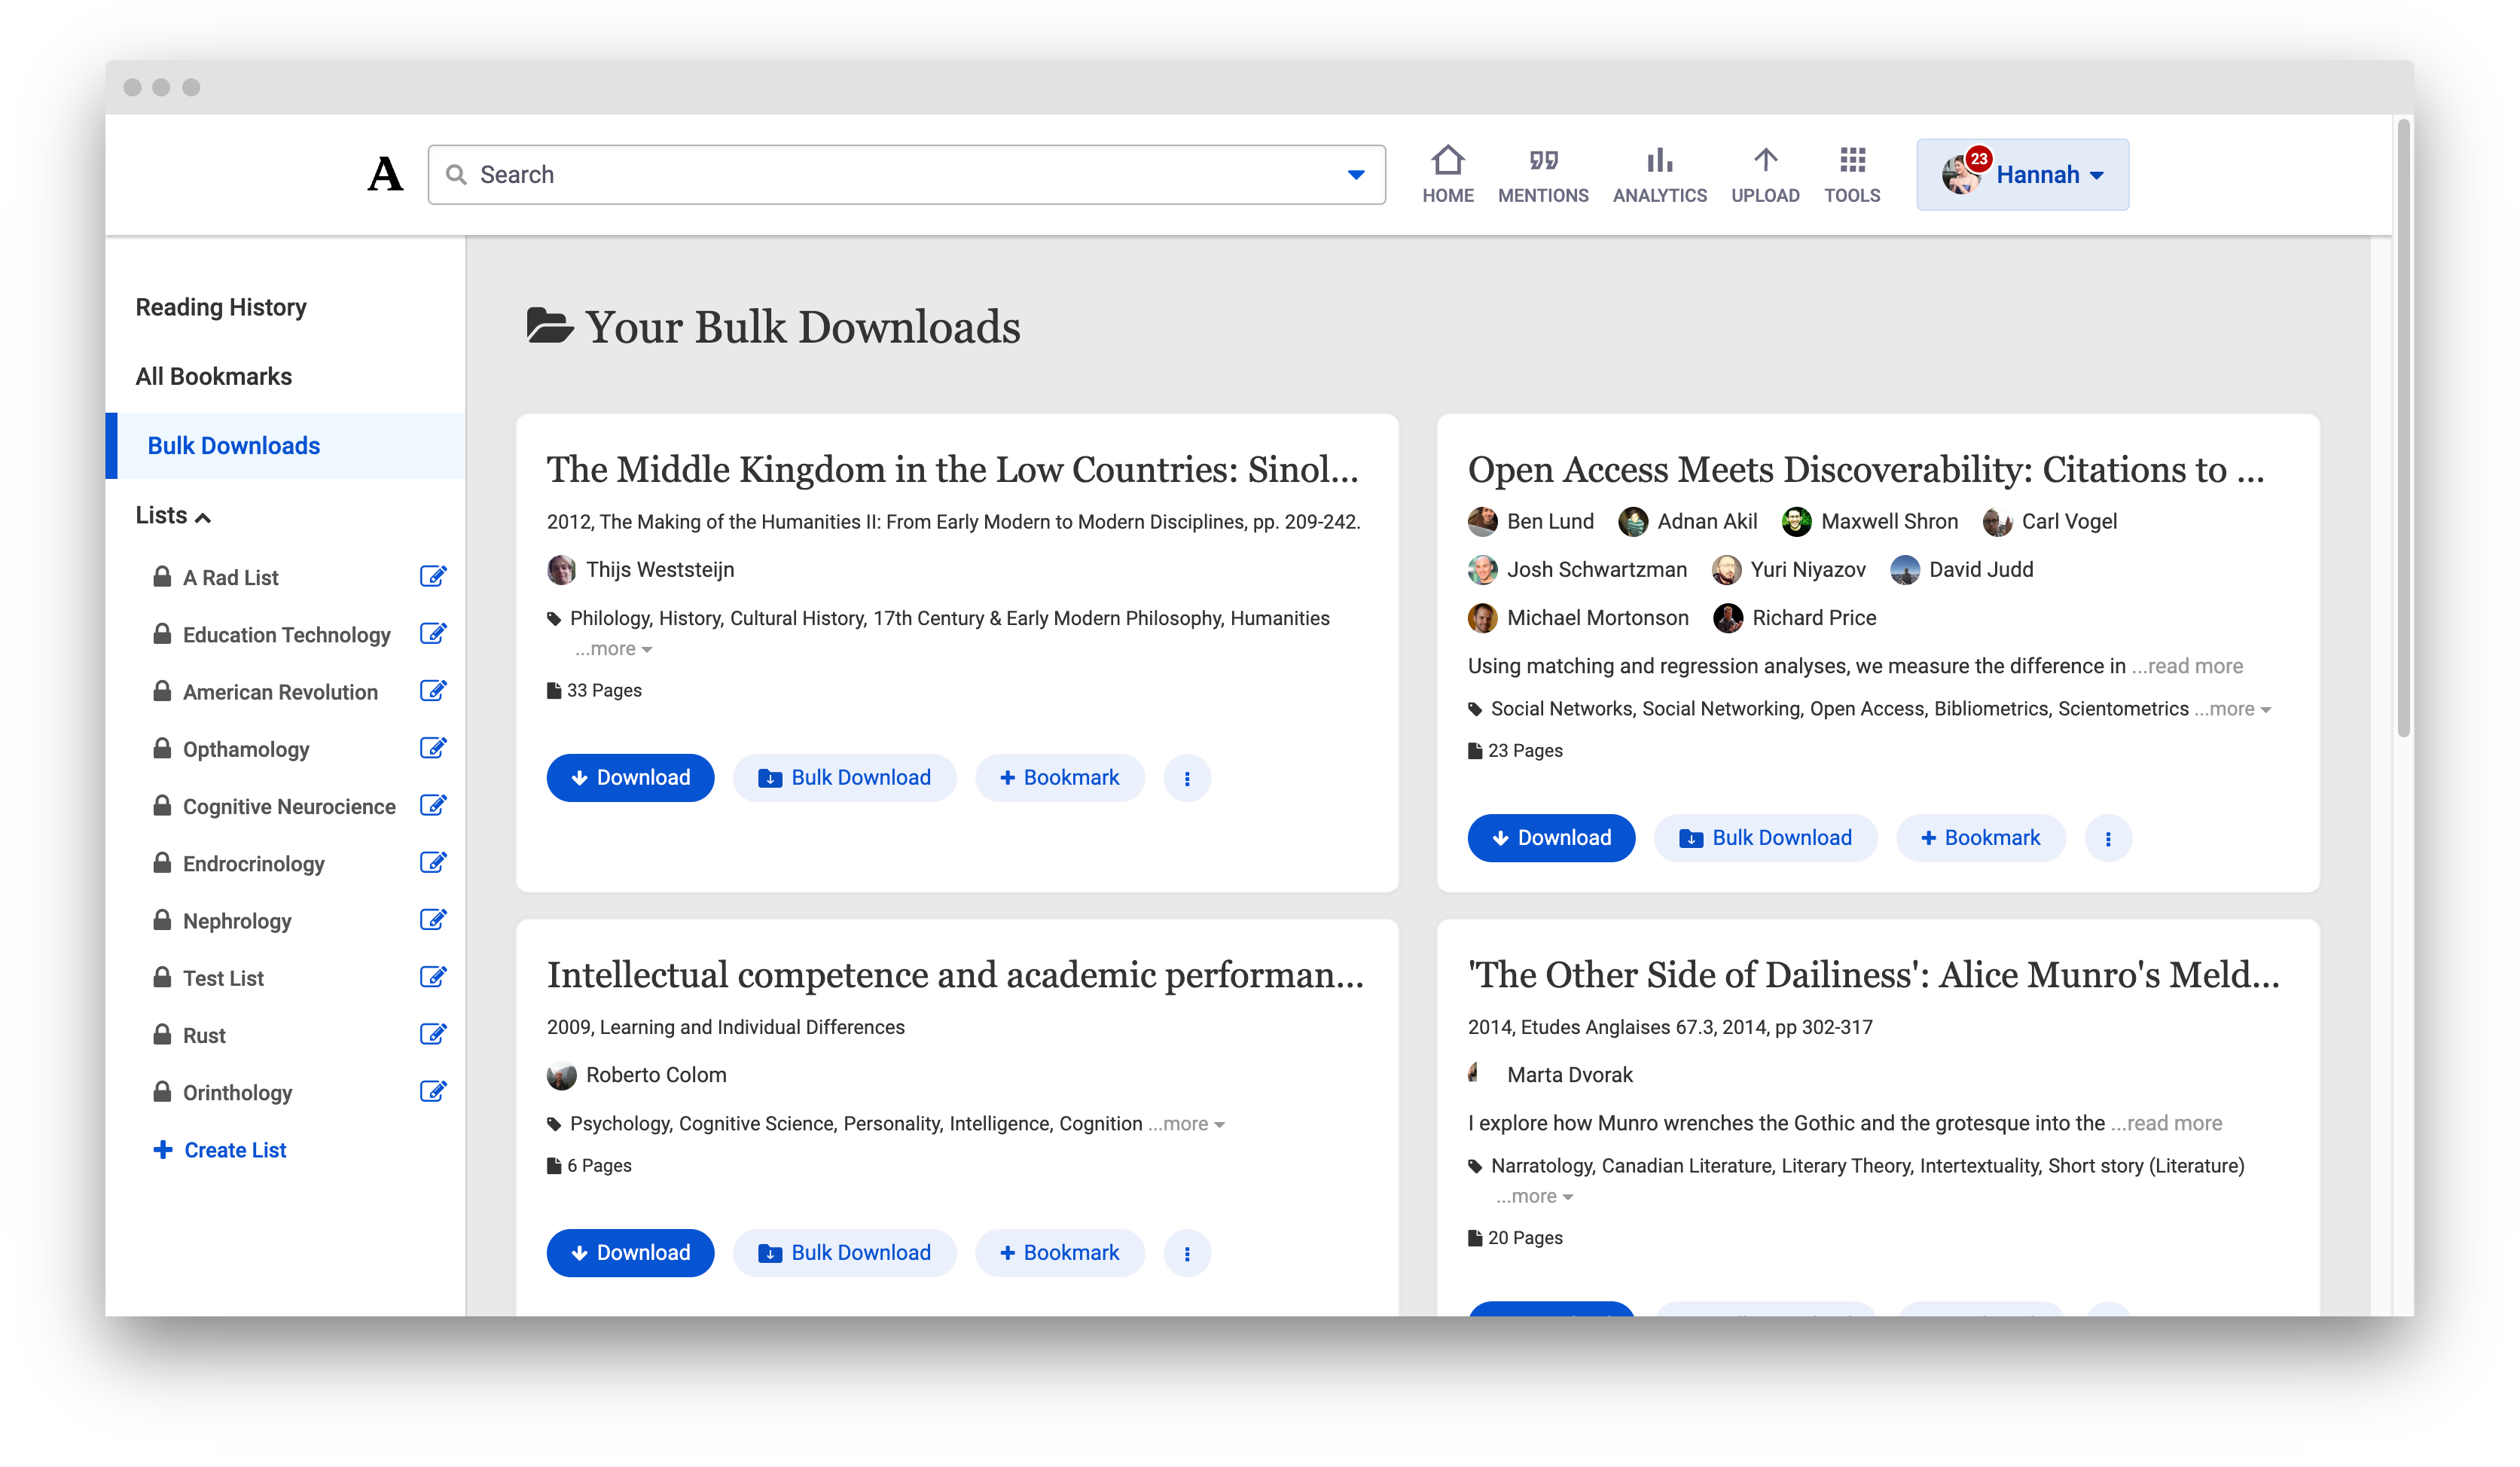The width and height of the screenshot is (2520, 1467).
Task: Download the Open Access Meets Discoverability paper
Action: click(x=1551, y=838)
